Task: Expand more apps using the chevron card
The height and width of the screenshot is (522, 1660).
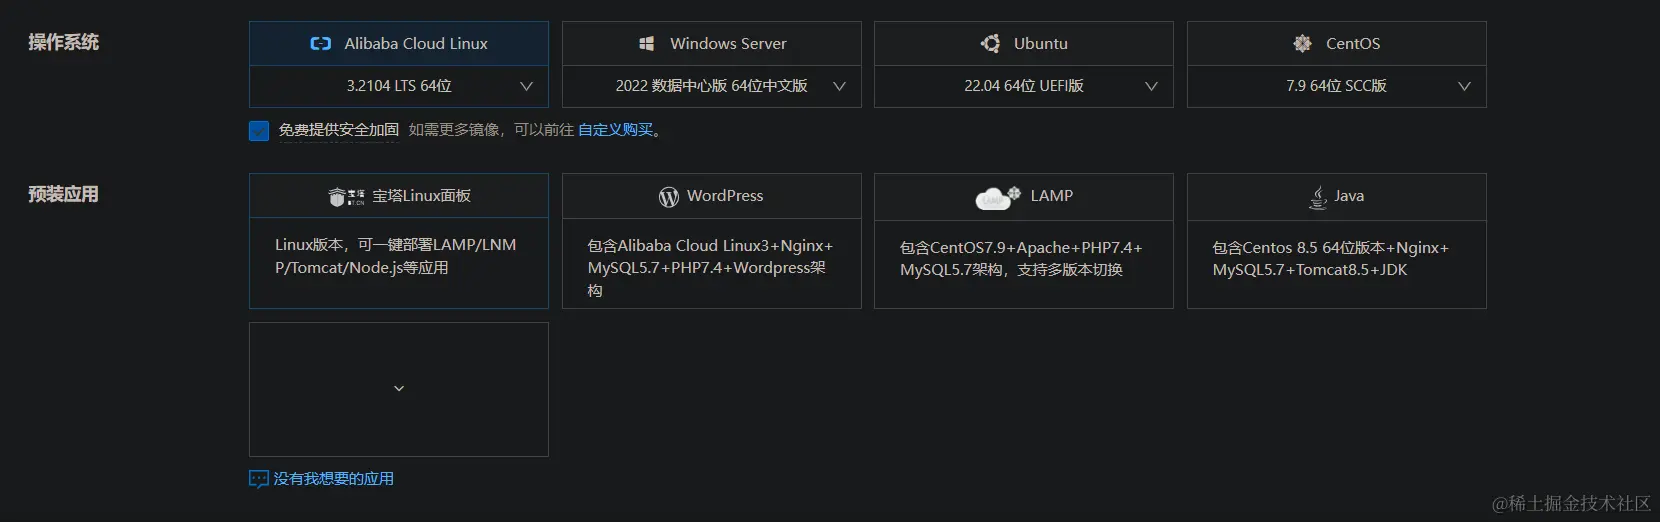Action: 399,389
